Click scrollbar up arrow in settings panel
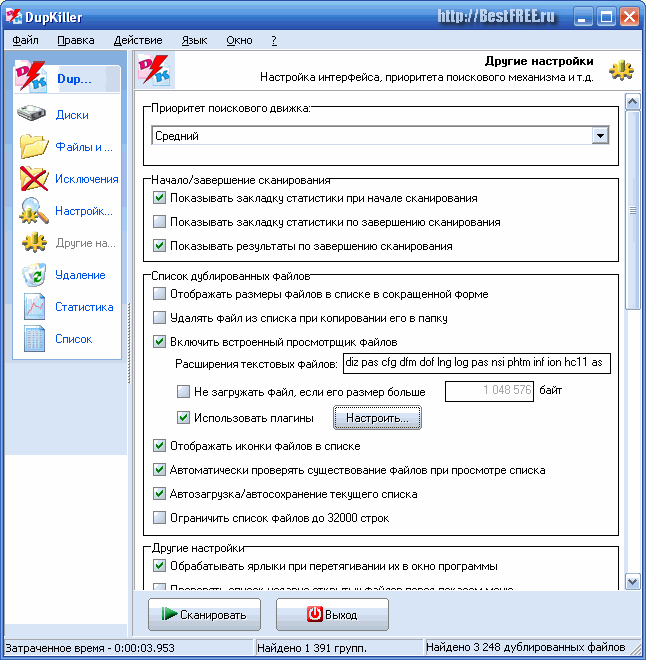646x660 pixels. (633, 101)
